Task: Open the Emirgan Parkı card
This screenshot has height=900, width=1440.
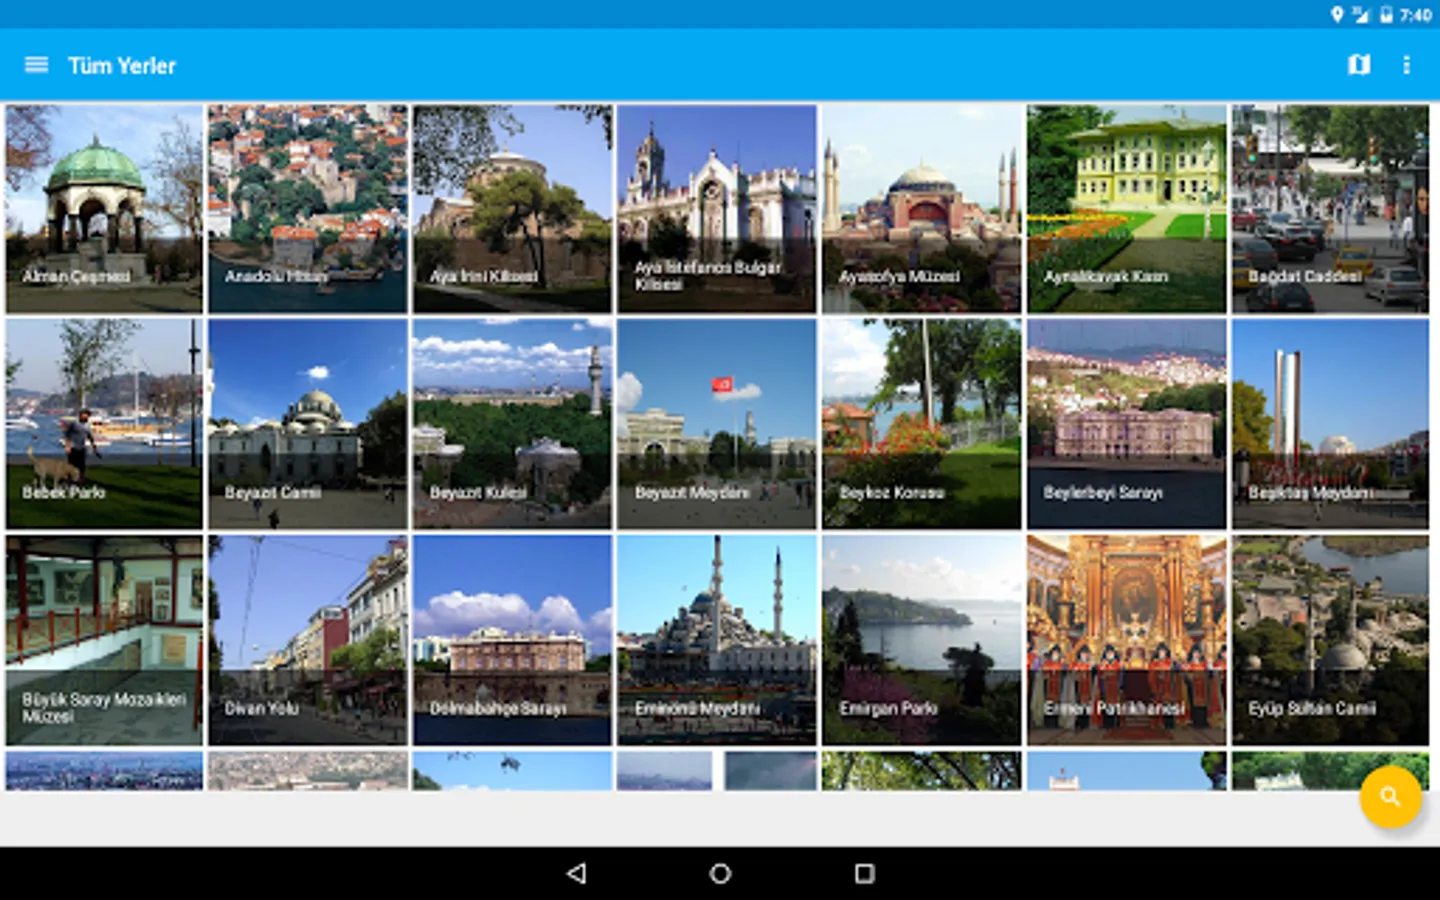Action: point(921,640)
